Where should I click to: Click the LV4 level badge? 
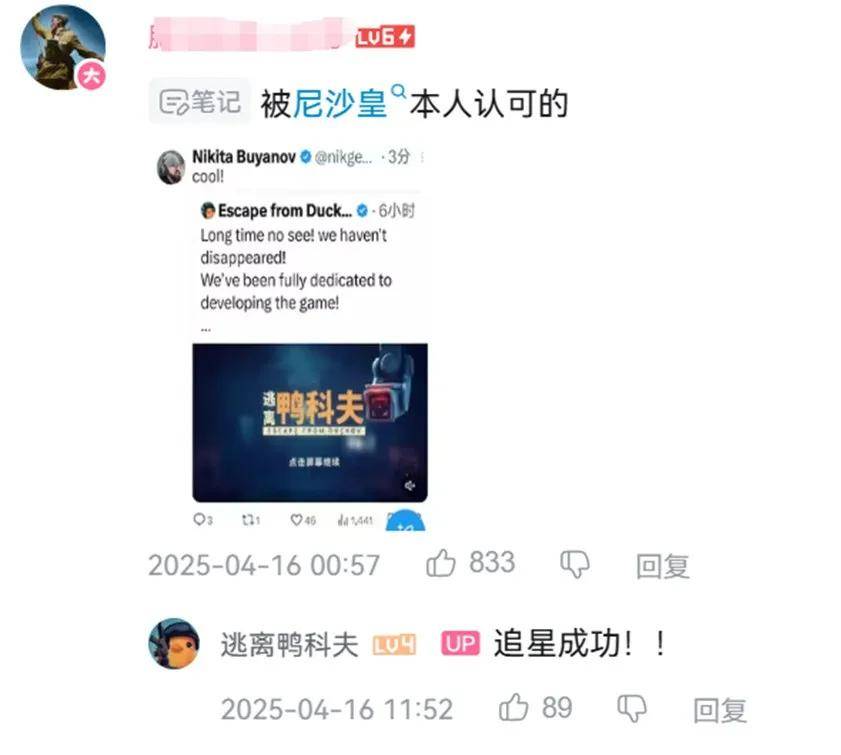(394, 645)
